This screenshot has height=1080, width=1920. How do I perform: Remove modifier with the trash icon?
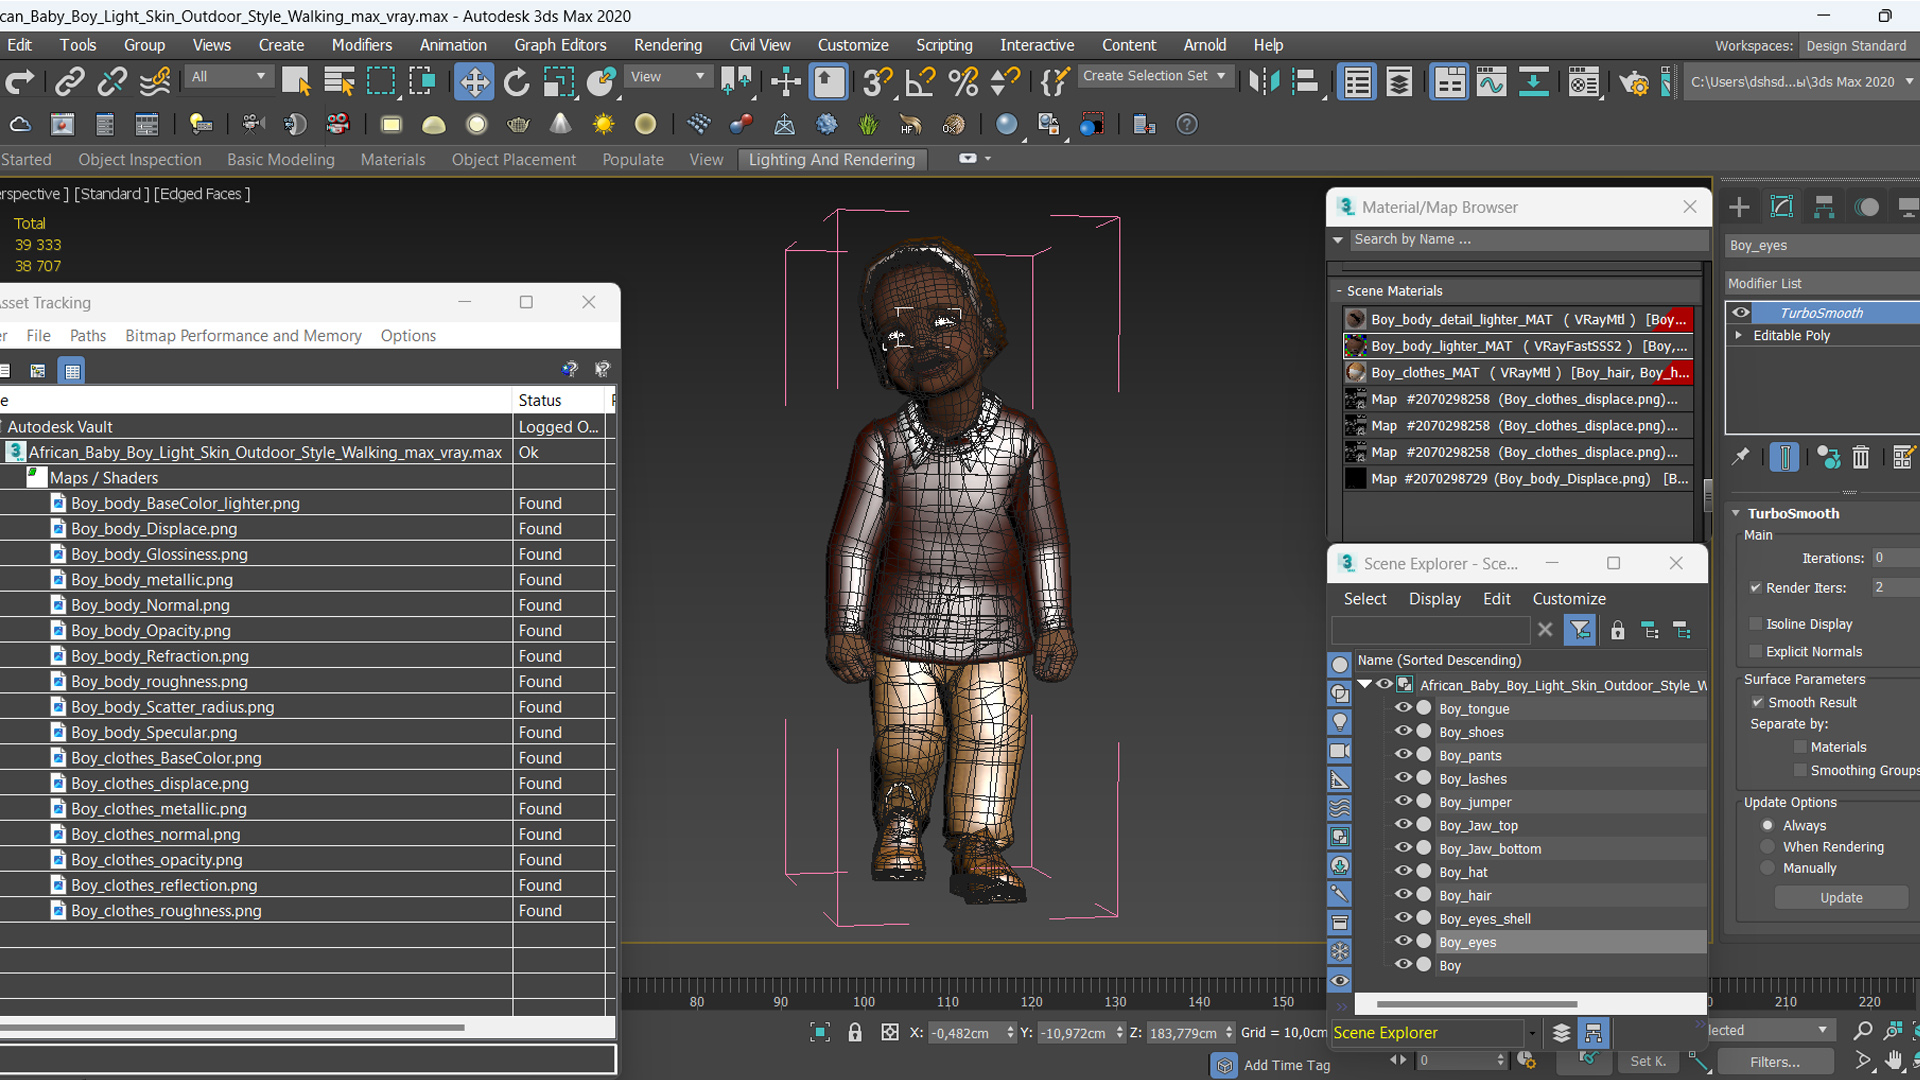[x=1860, y=457]
